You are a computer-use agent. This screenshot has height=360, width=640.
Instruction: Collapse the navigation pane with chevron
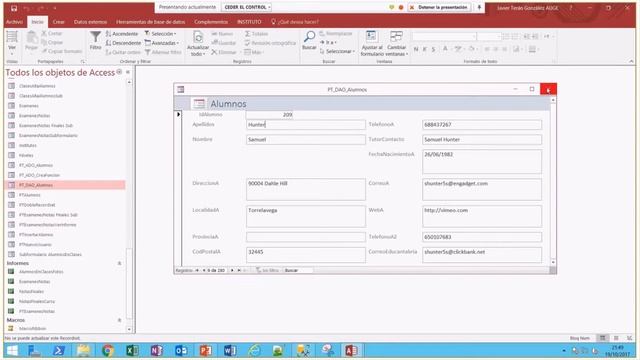click(x=128, y=72)
